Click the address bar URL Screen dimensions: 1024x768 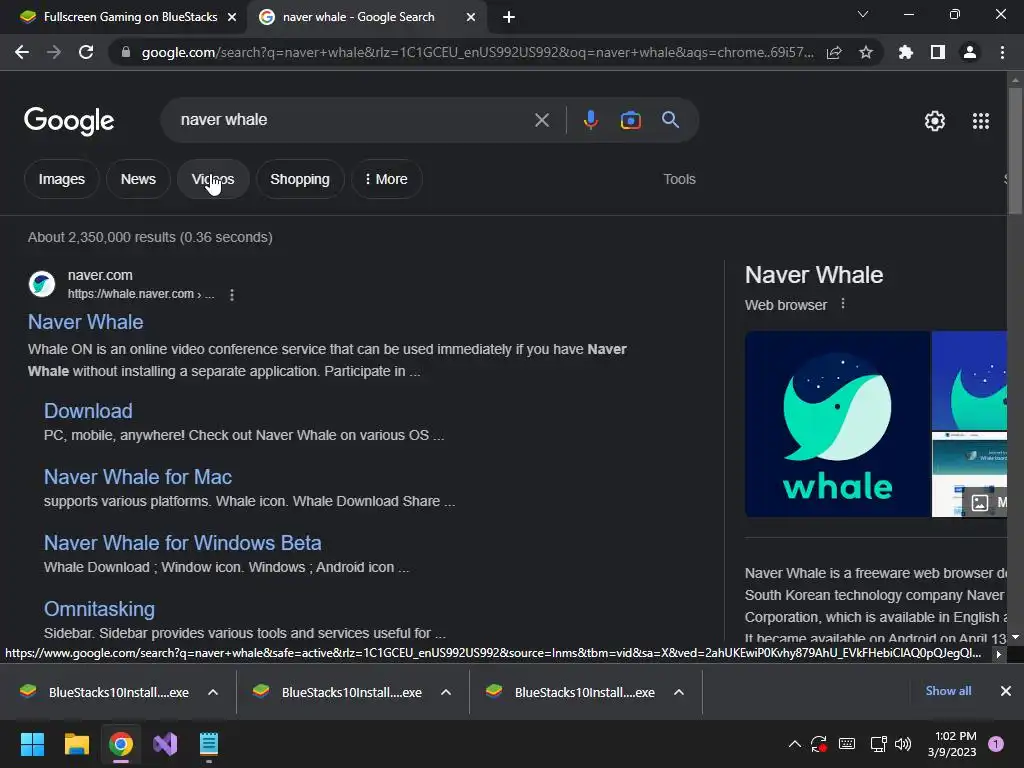[477, 52]
